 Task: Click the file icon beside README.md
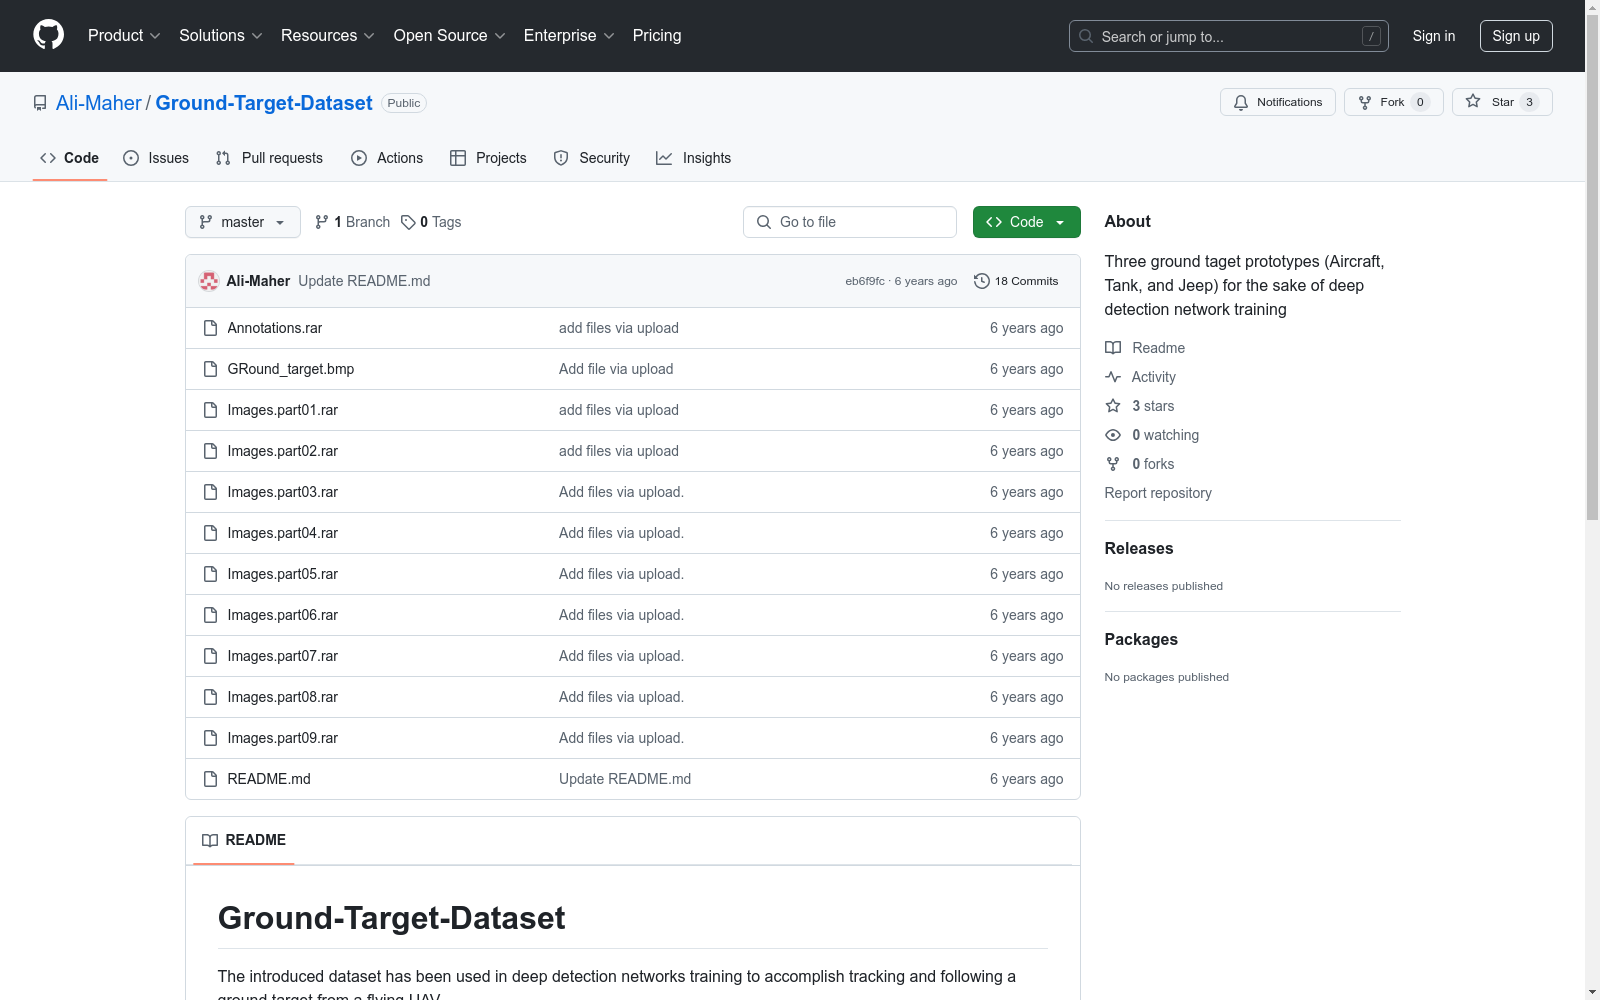click(x=210, y=779)
